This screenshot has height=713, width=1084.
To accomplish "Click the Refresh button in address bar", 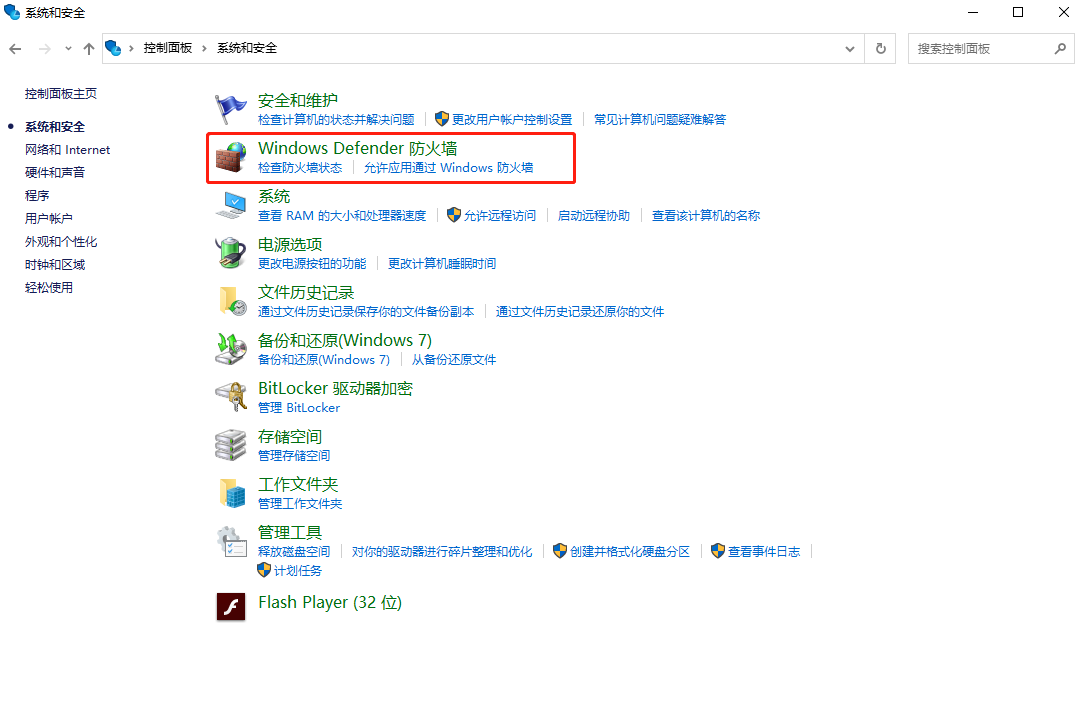I will pyautogui.click(x=881, y=48).
